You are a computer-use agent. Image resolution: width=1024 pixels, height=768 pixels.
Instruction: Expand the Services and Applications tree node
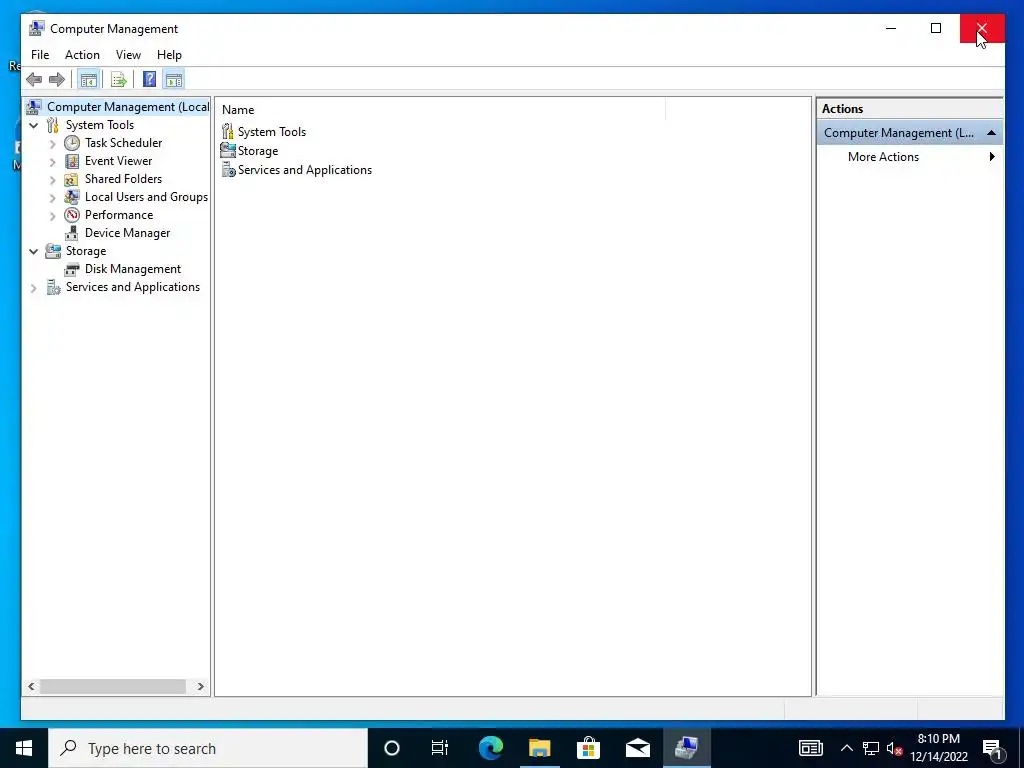34,287
